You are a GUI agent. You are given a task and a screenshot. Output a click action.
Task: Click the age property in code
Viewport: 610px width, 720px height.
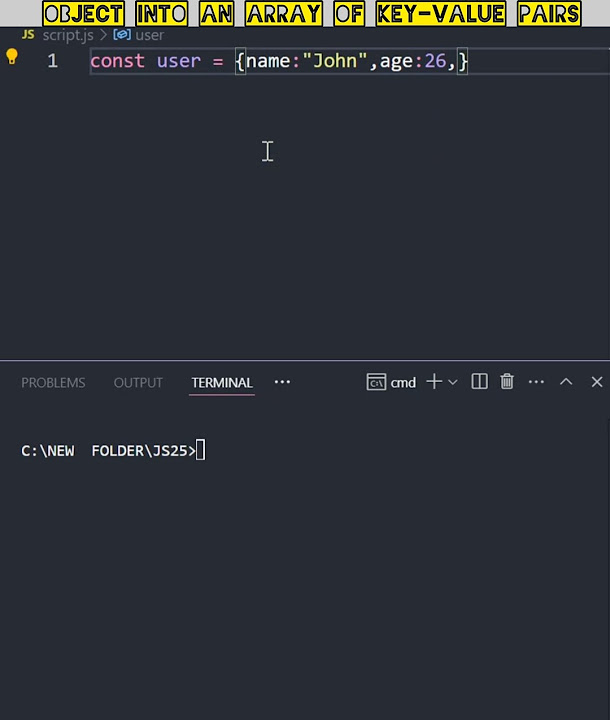396,62
